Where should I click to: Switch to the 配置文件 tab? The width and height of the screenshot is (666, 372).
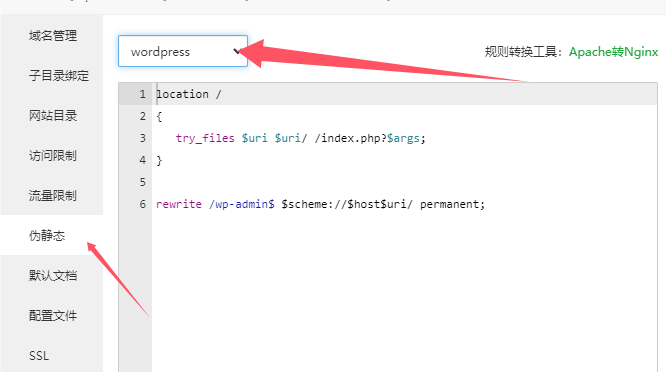coord(52,315)
